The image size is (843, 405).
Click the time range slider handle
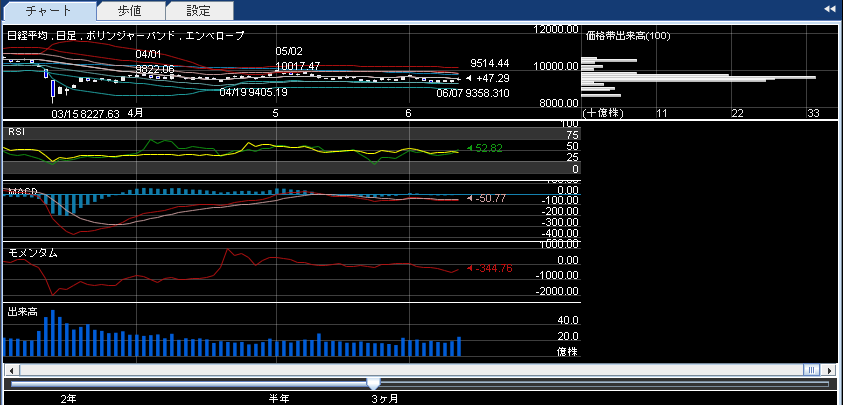point(374,383)
